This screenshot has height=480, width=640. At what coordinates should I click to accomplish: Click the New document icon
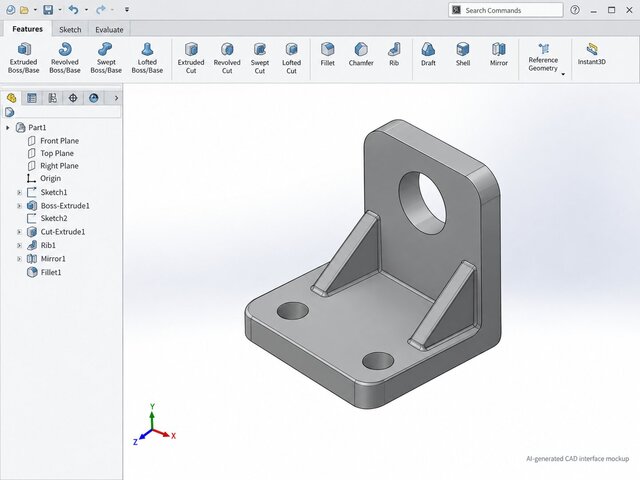click(x=11, y=10)
